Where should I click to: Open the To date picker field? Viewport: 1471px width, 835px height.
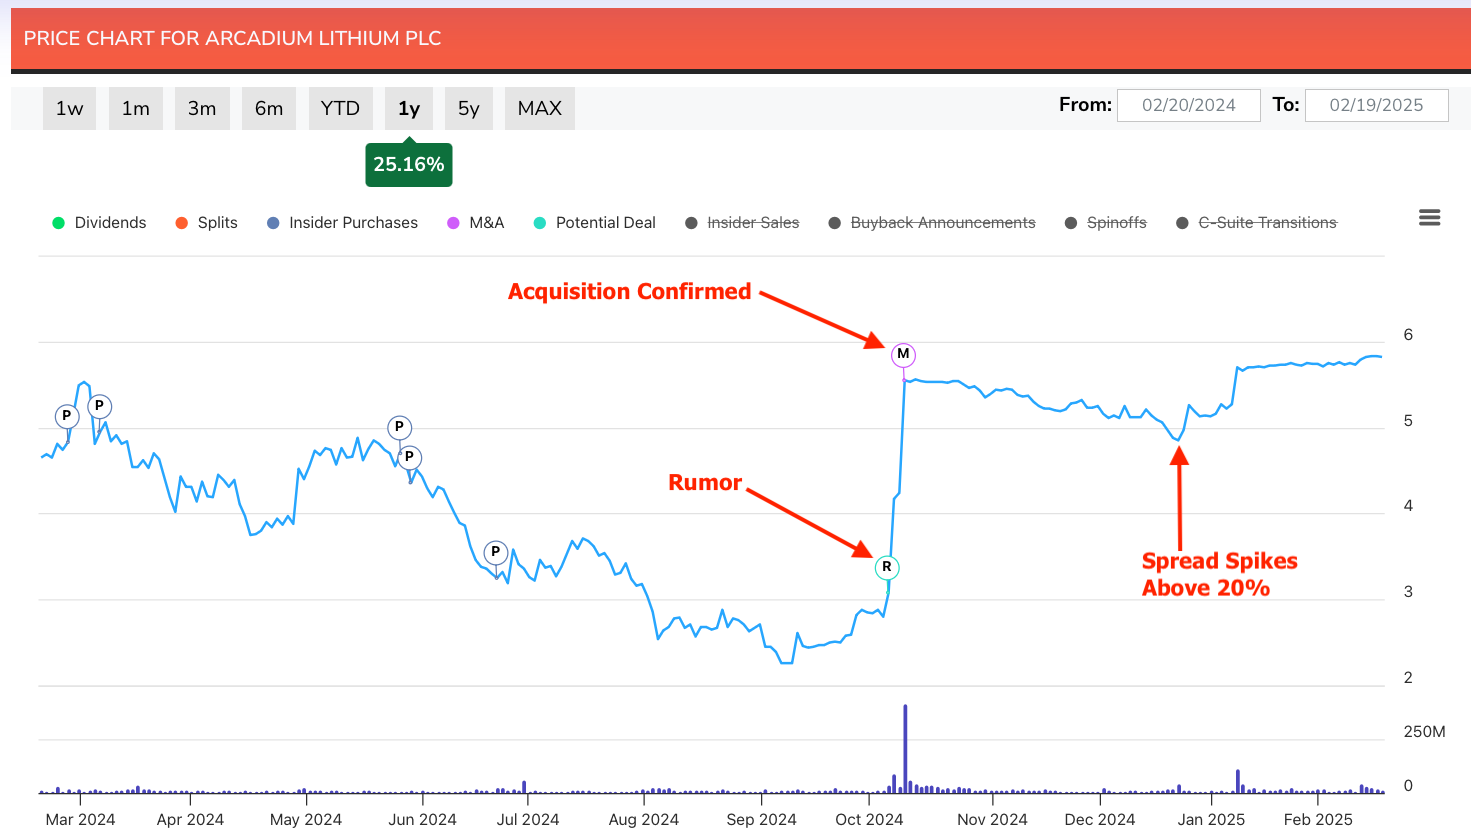click(x=1376, y=105)
